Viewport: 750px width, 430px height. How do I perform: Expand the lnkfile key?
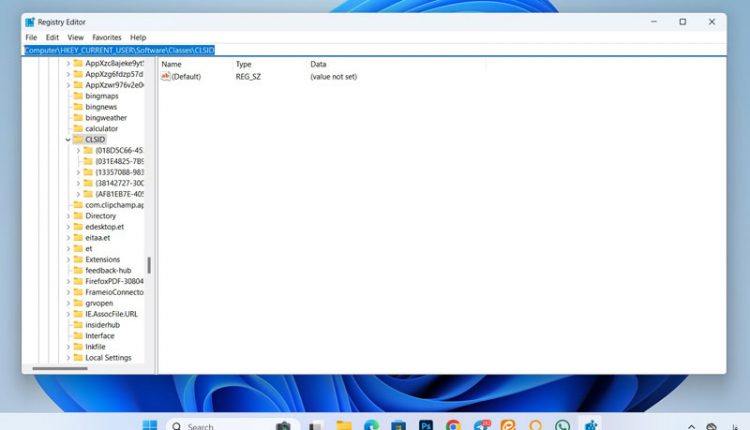pos(68,347)
